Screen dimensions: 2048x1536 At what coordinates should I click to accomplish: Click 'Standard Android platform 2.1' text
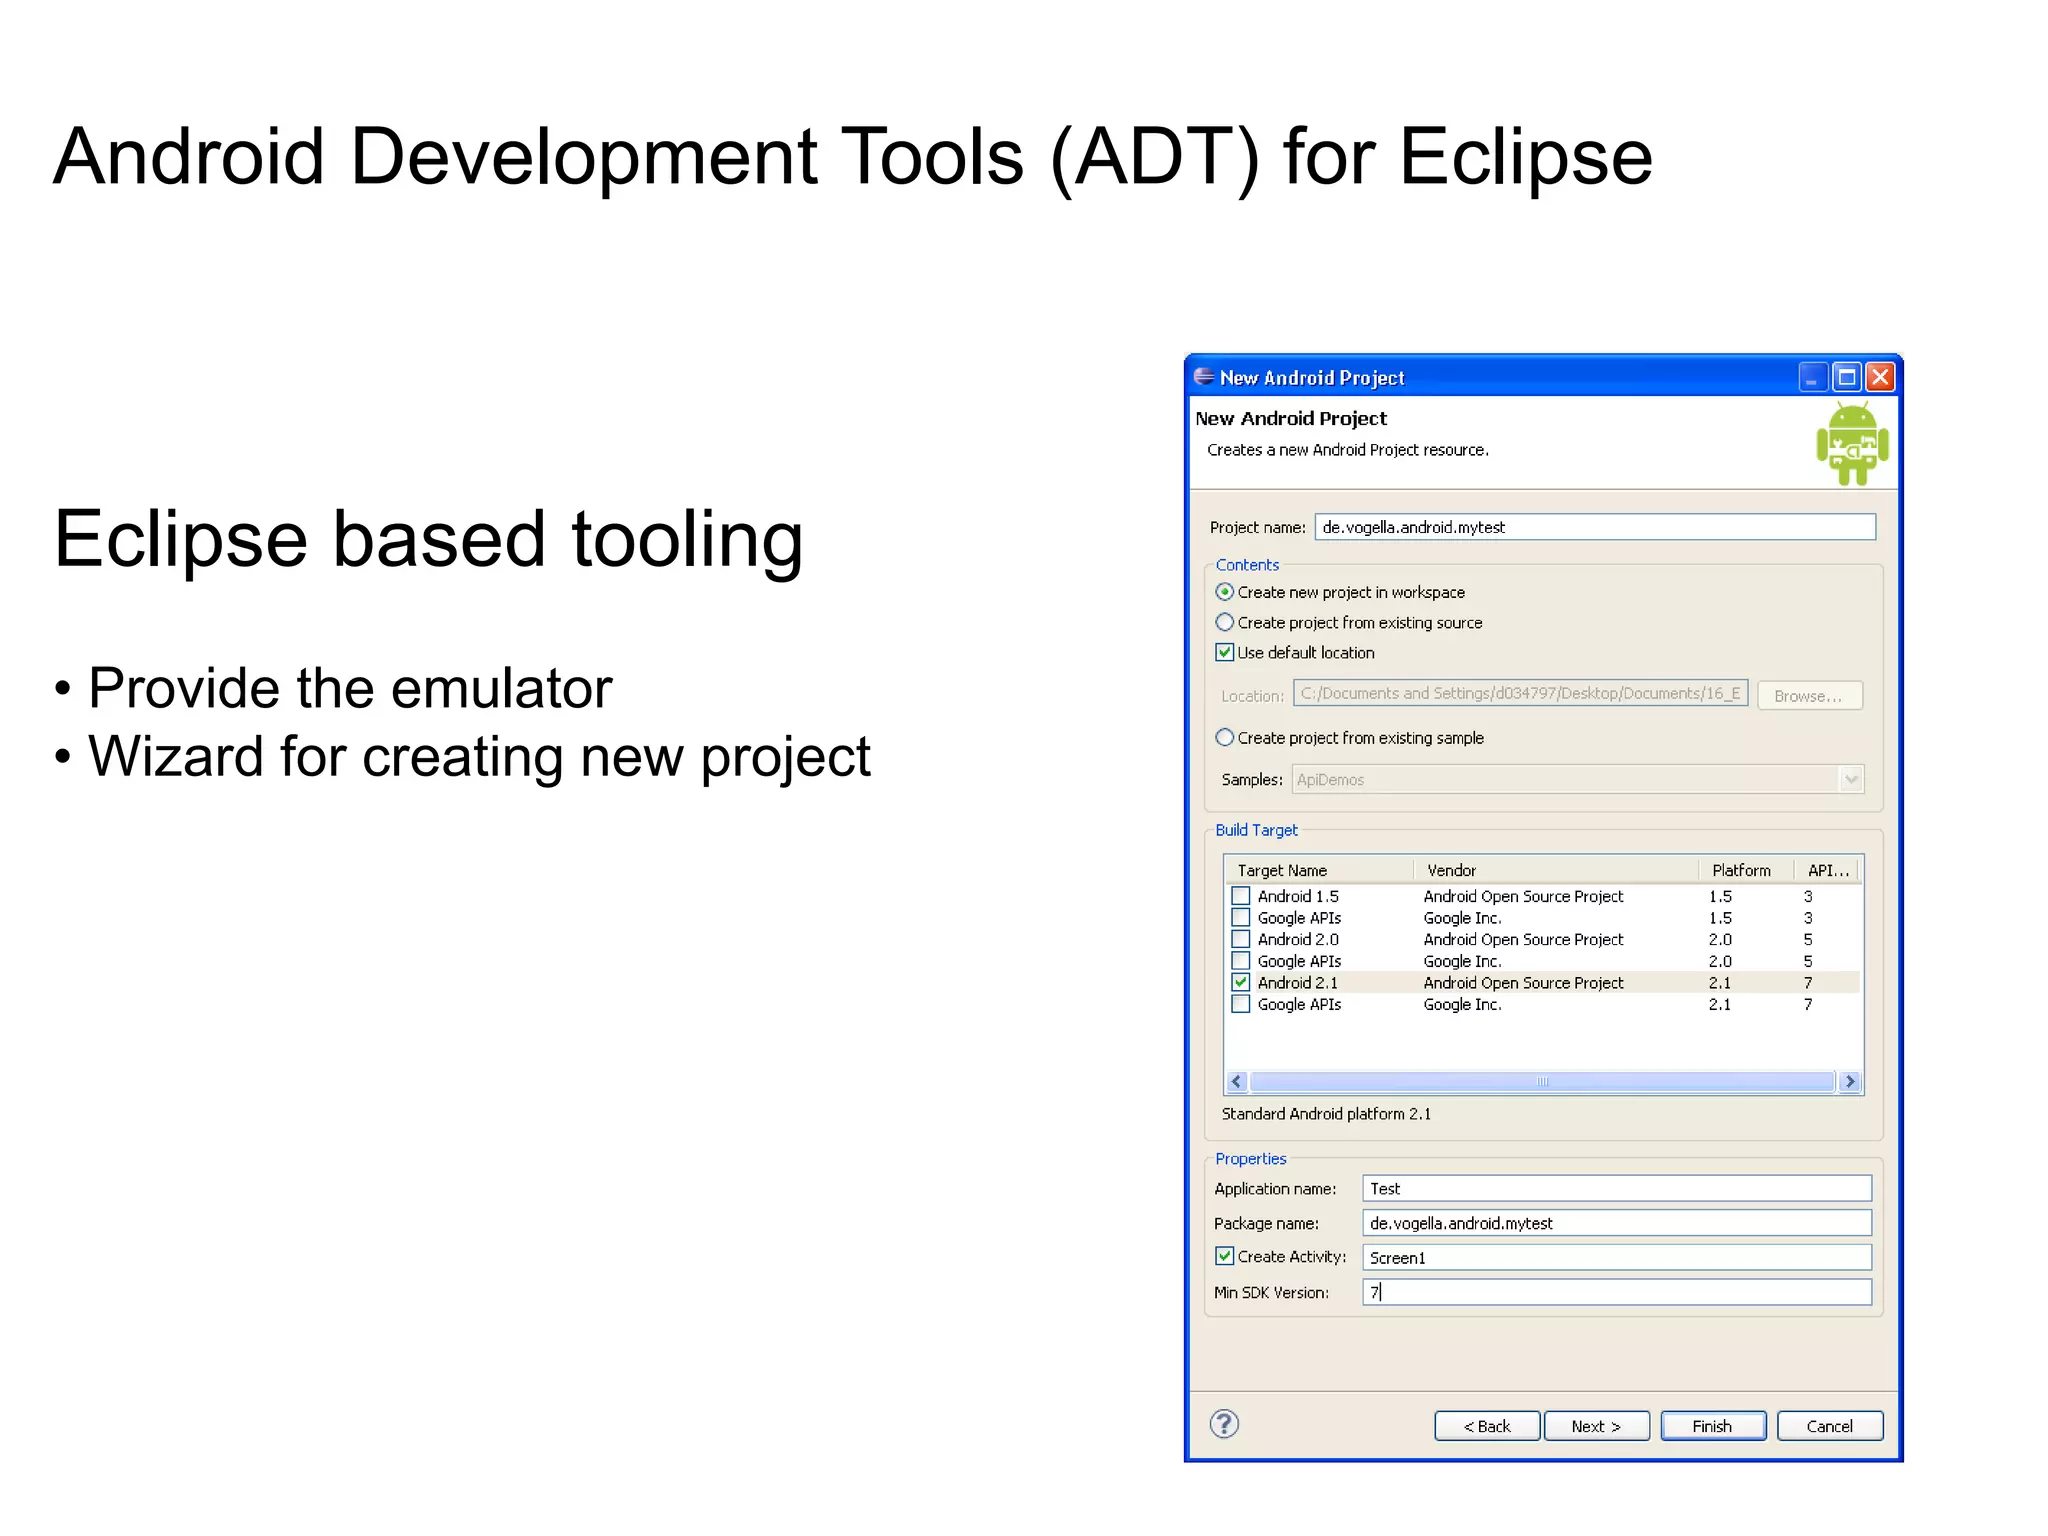coord(1326,1113)
